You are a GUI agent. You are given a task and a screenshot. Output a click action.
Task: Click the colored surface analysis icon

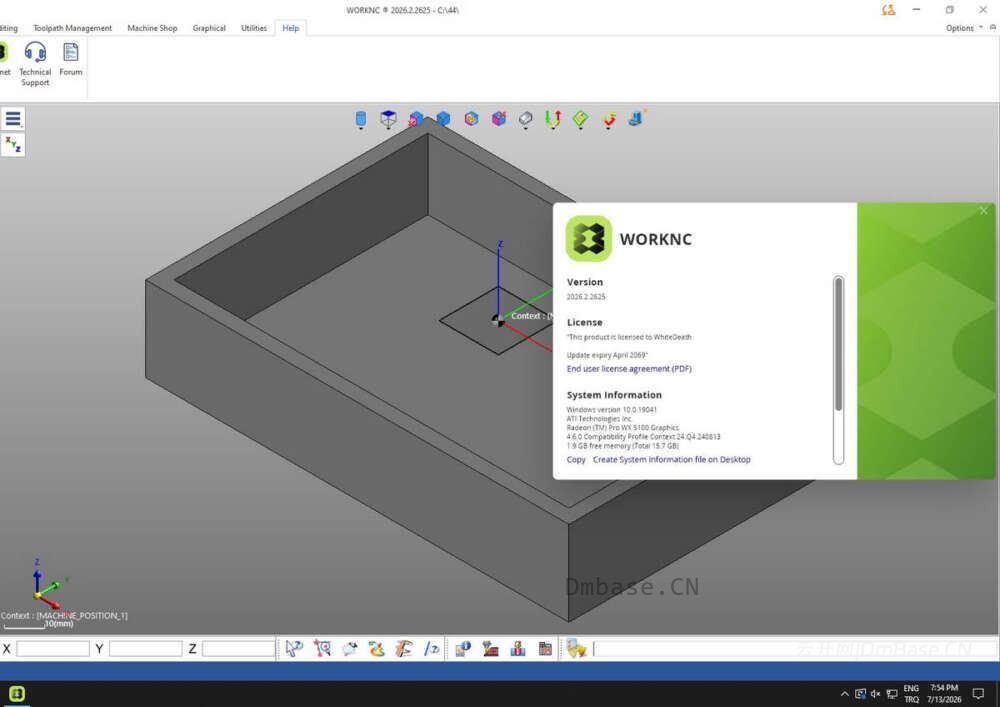[x=377, y=649]
